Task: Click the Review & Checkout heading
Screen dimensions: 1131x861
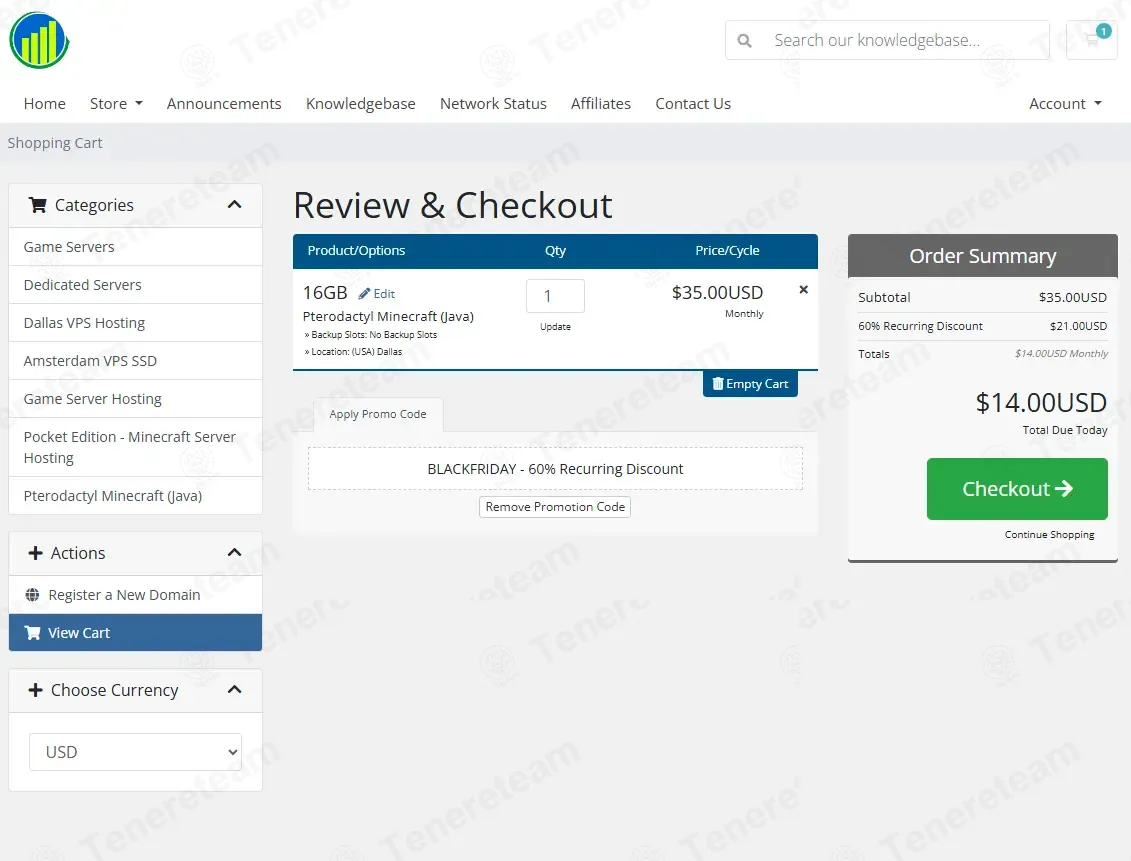Action: click(x=453, y=206)
